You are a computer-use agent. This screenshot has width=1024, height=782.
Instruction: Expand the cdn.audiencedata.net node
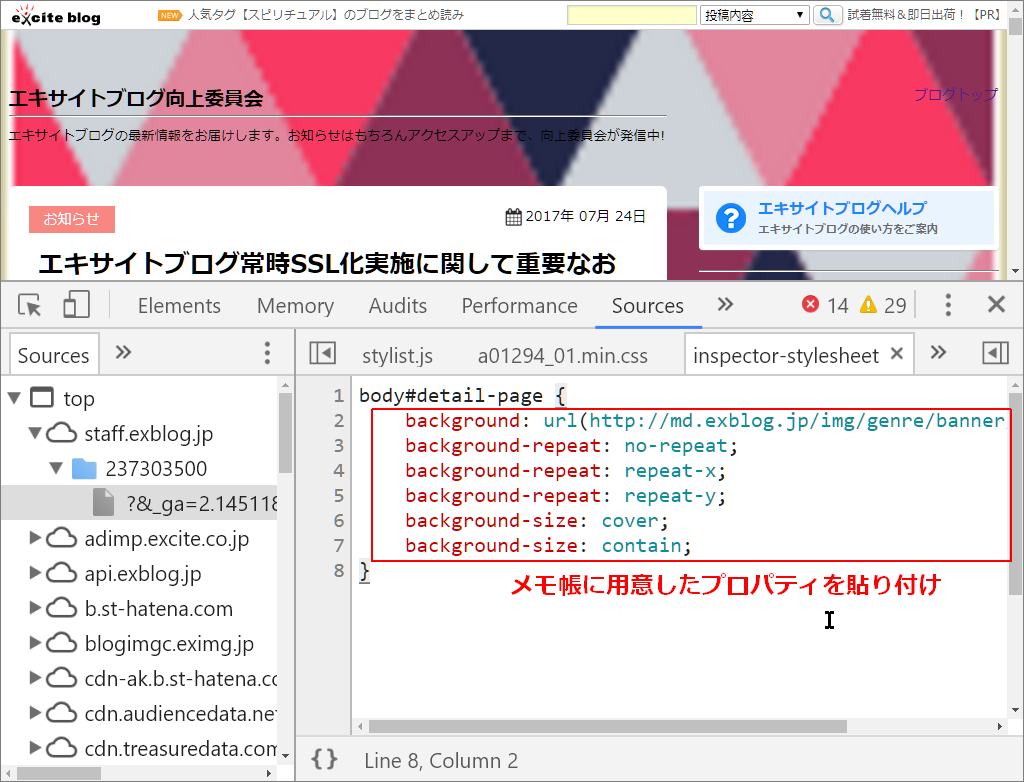point(35,713)
